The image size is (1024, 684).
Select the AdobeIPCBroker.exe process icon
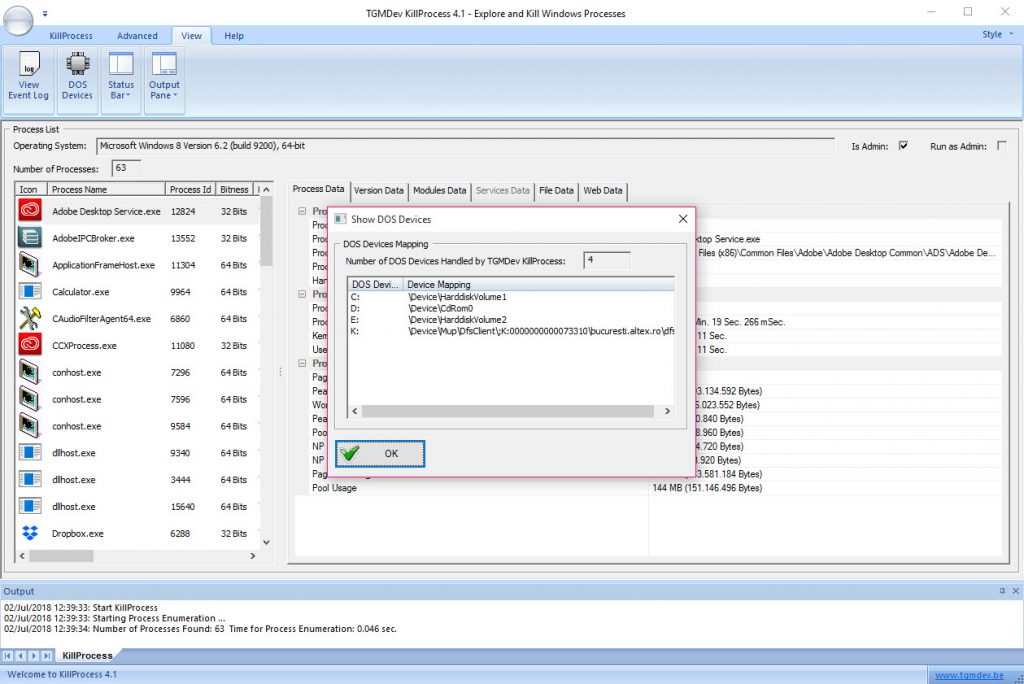click(x=30, y=238)
